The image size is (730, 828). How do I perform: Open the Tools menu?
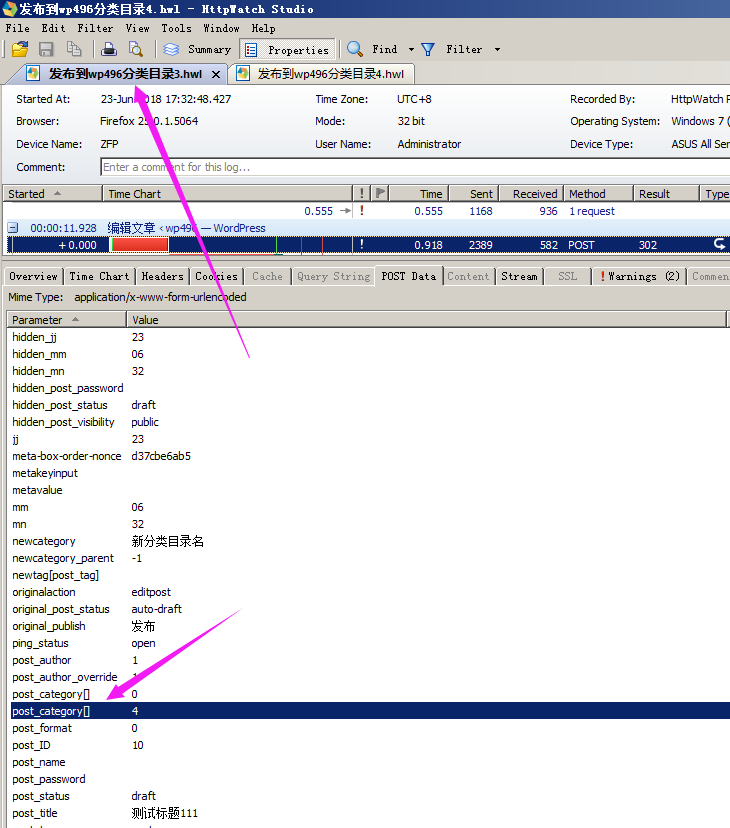point(176,29)
